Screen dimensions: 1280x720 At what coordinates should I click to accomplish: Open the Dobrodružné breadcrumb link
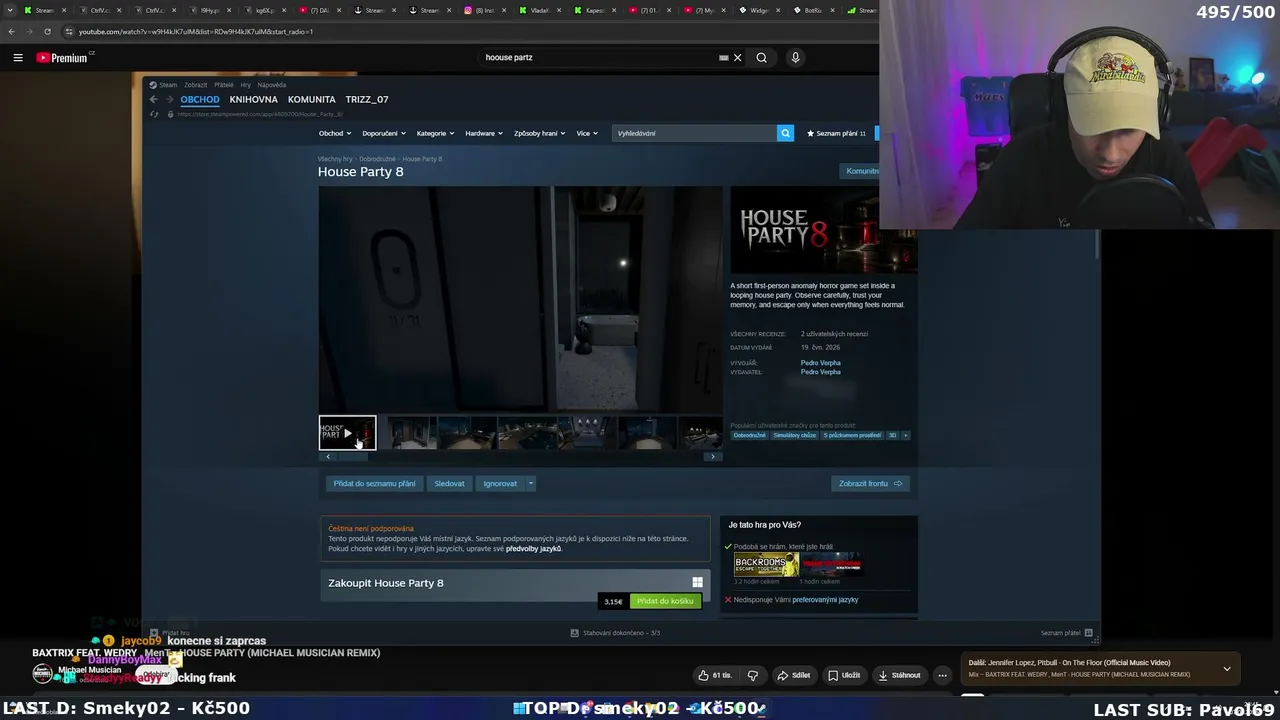[x=378, y=159]
